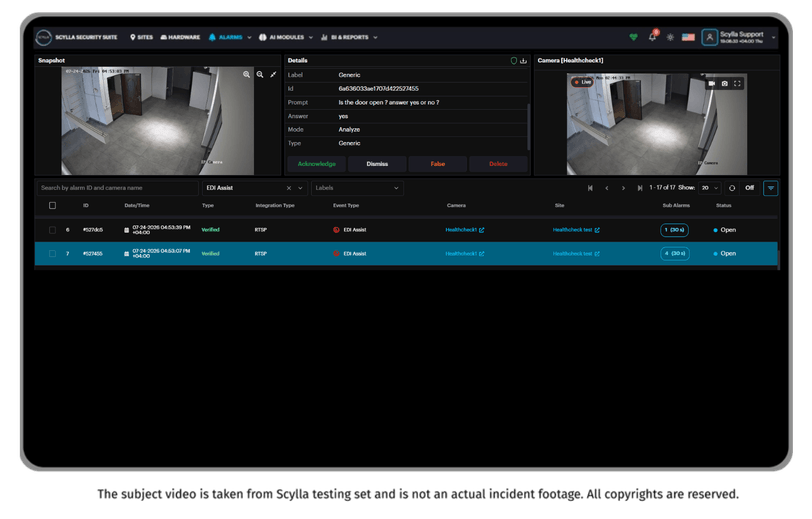Viewport: 812px width, 519px height.
Task: Dismiss the selected alarm
Action: tap(377, 164)
